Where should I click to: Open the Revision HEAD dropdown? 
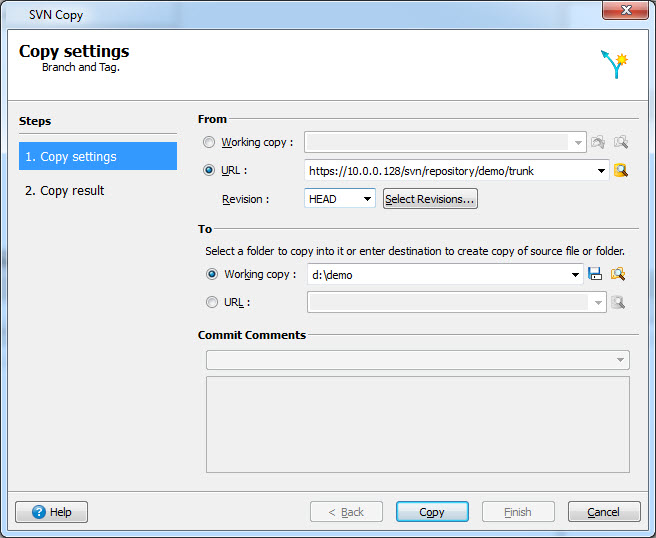point(367,199)
